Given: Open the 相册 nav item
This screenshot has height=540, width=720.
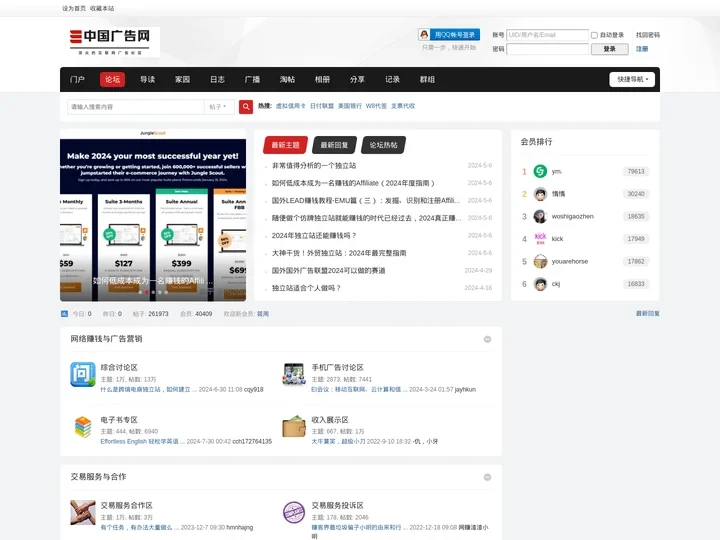Looking at the screenshot, I should tap(322, 79).
